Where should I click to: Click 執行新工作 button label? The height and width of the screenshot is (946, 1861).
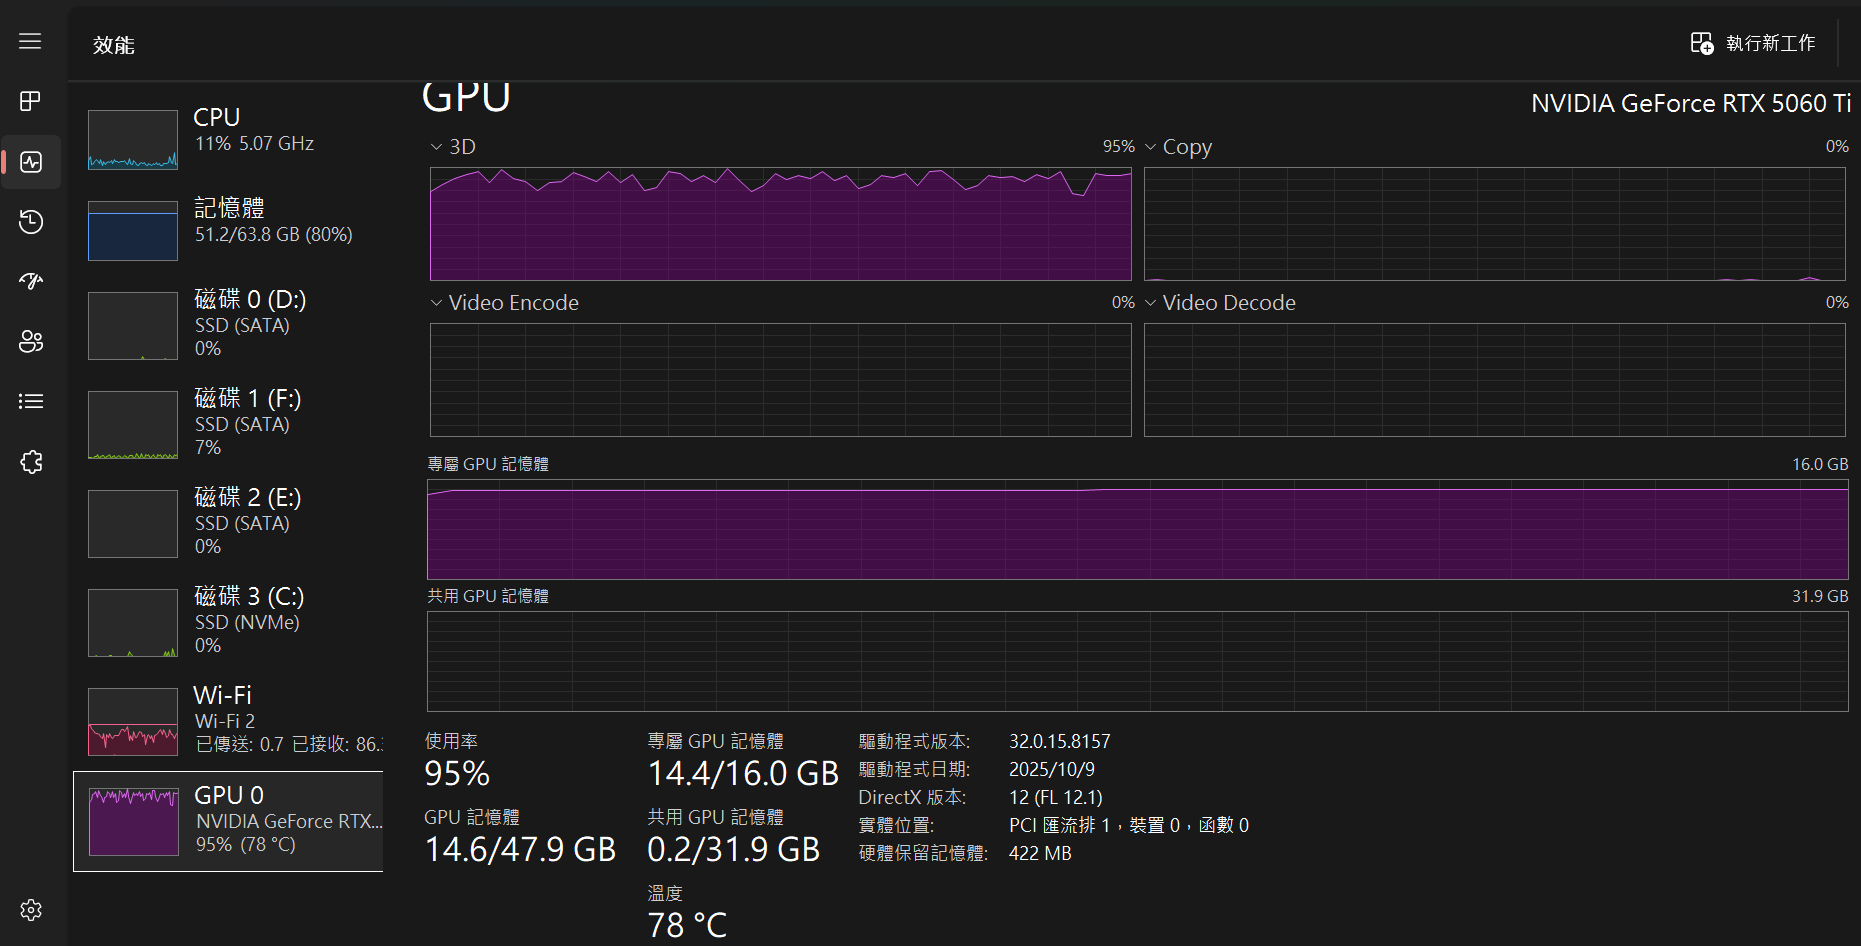coord(1770,43)
